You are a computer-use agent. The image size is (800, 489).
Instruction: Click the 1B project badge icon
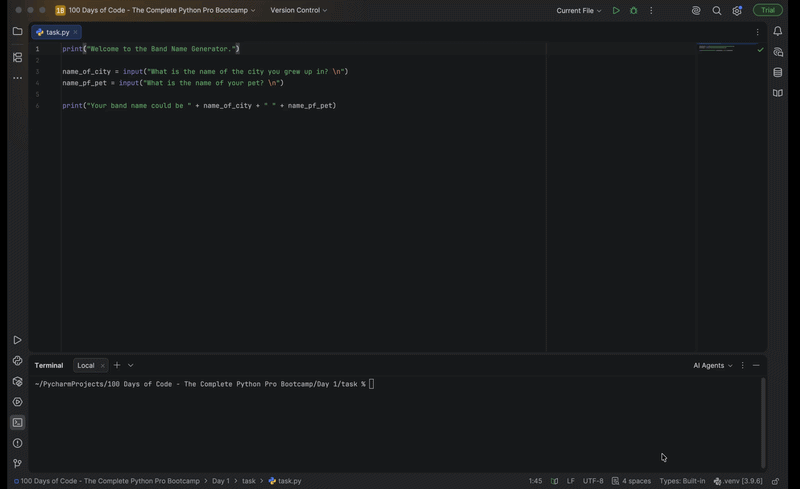pyautogui.click(x=60, y=10)
